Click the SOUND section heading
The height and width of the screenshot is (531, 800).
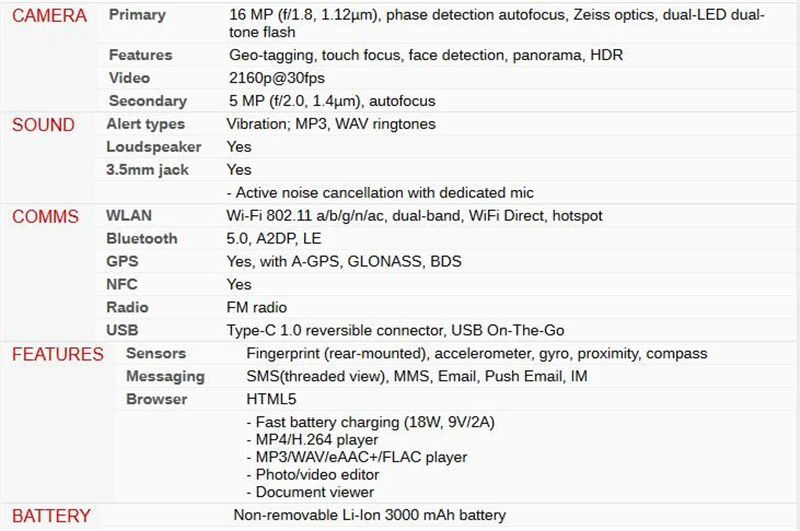(43, 125)
